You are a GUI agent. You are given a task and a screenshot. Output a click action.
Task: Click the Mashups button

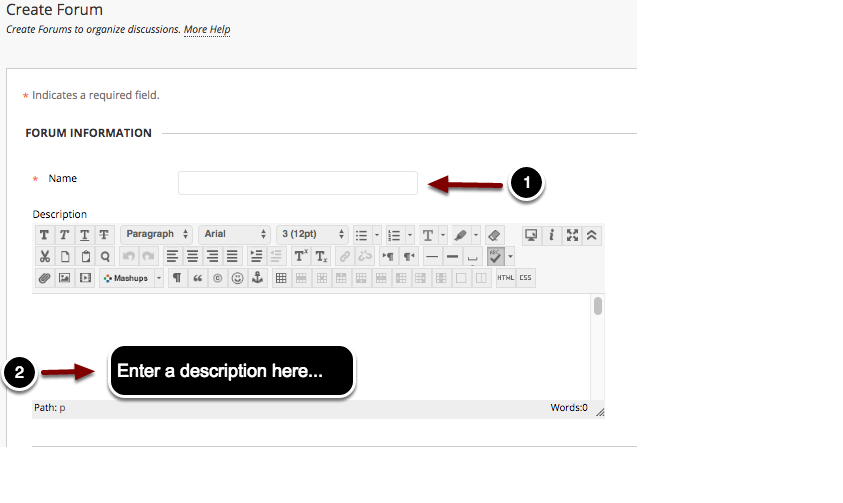(127, 278)
